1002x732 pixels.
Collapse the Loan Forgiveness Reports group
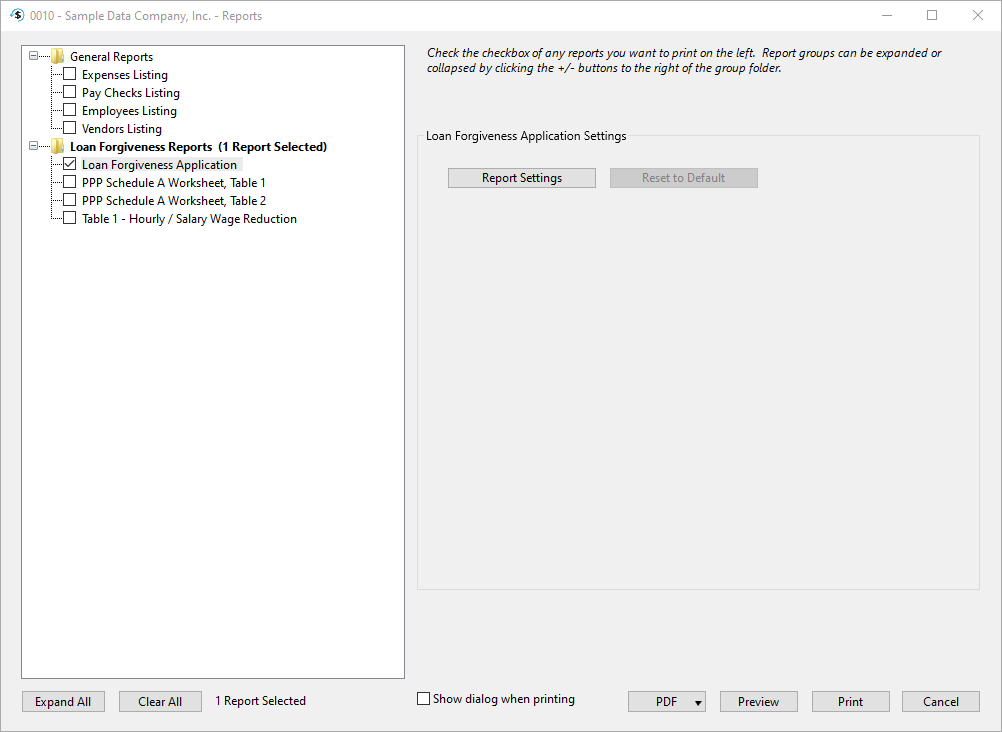click(x=34, y=147)
